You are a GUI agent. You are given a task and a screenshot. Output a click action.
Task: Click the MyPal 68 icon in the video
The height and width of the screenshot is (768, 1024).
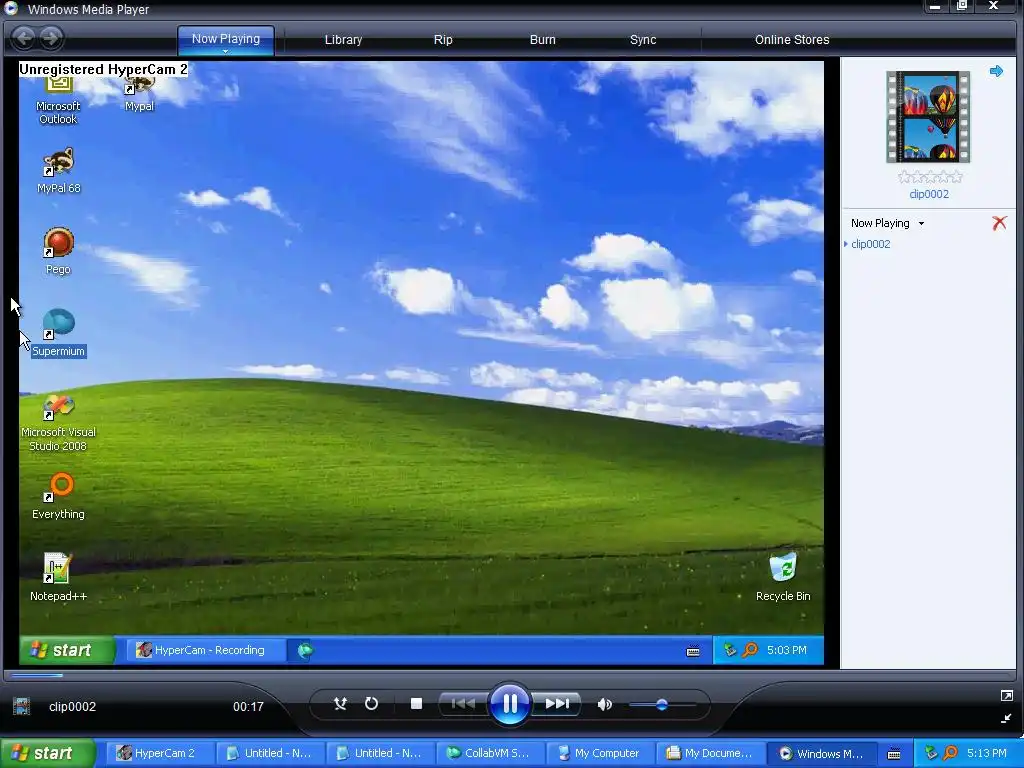[58, 170]
